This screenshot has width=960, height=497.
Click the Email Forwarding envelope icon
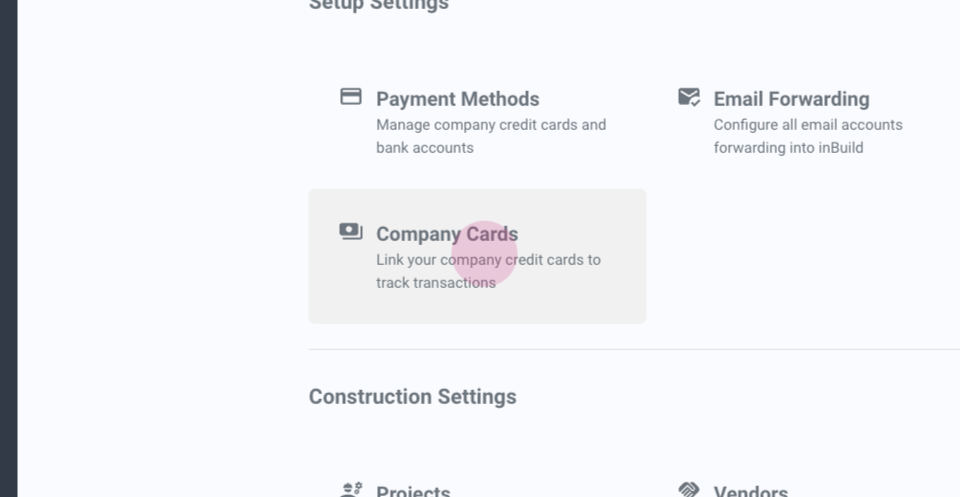[689, 97]
